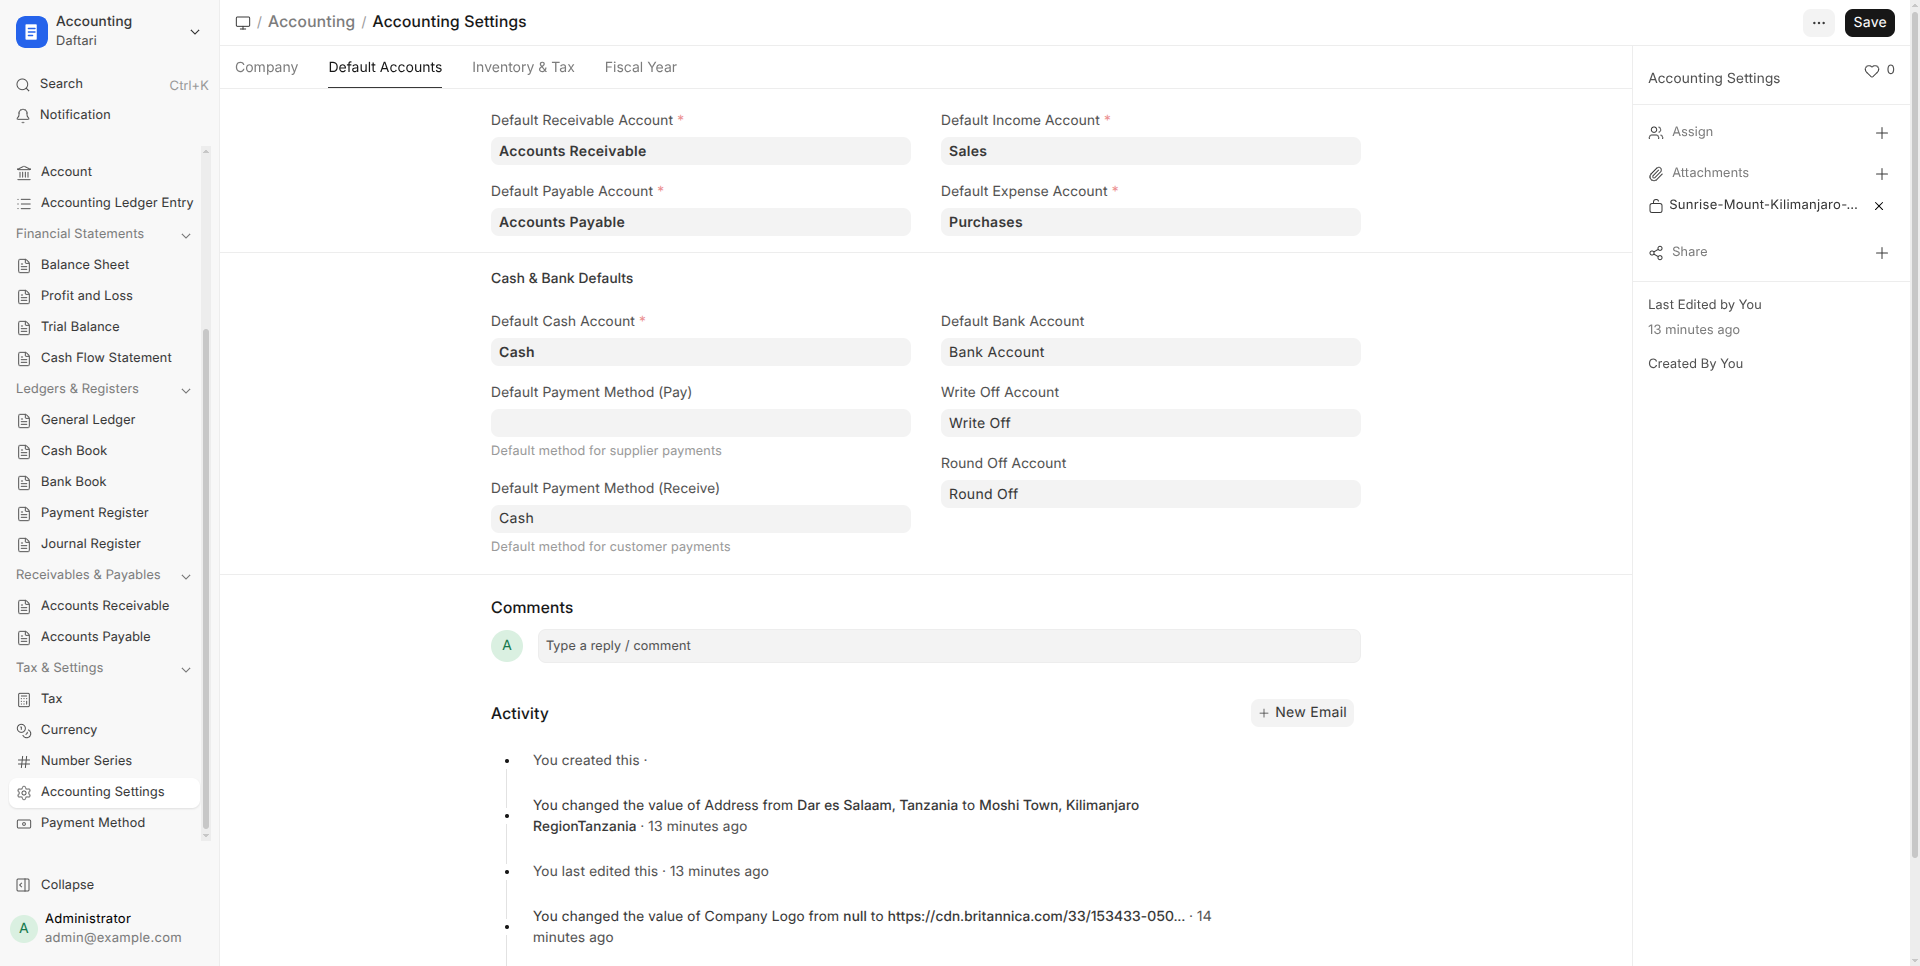Screen dimensions: 1920x966
Task: Open the Fiscal Year tab
Action: (640, 67)
